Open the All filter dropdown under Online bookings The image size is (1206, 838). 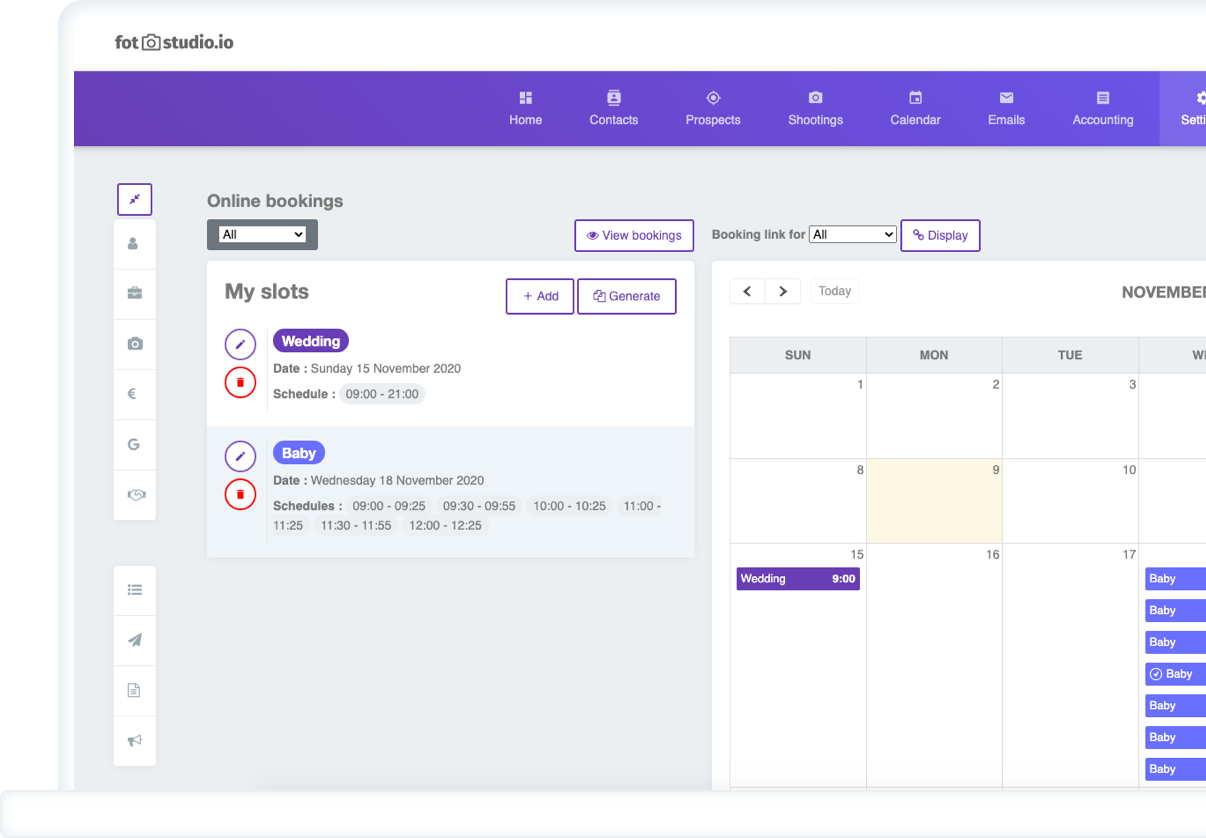pyautogui.click(x=262, y=235)
